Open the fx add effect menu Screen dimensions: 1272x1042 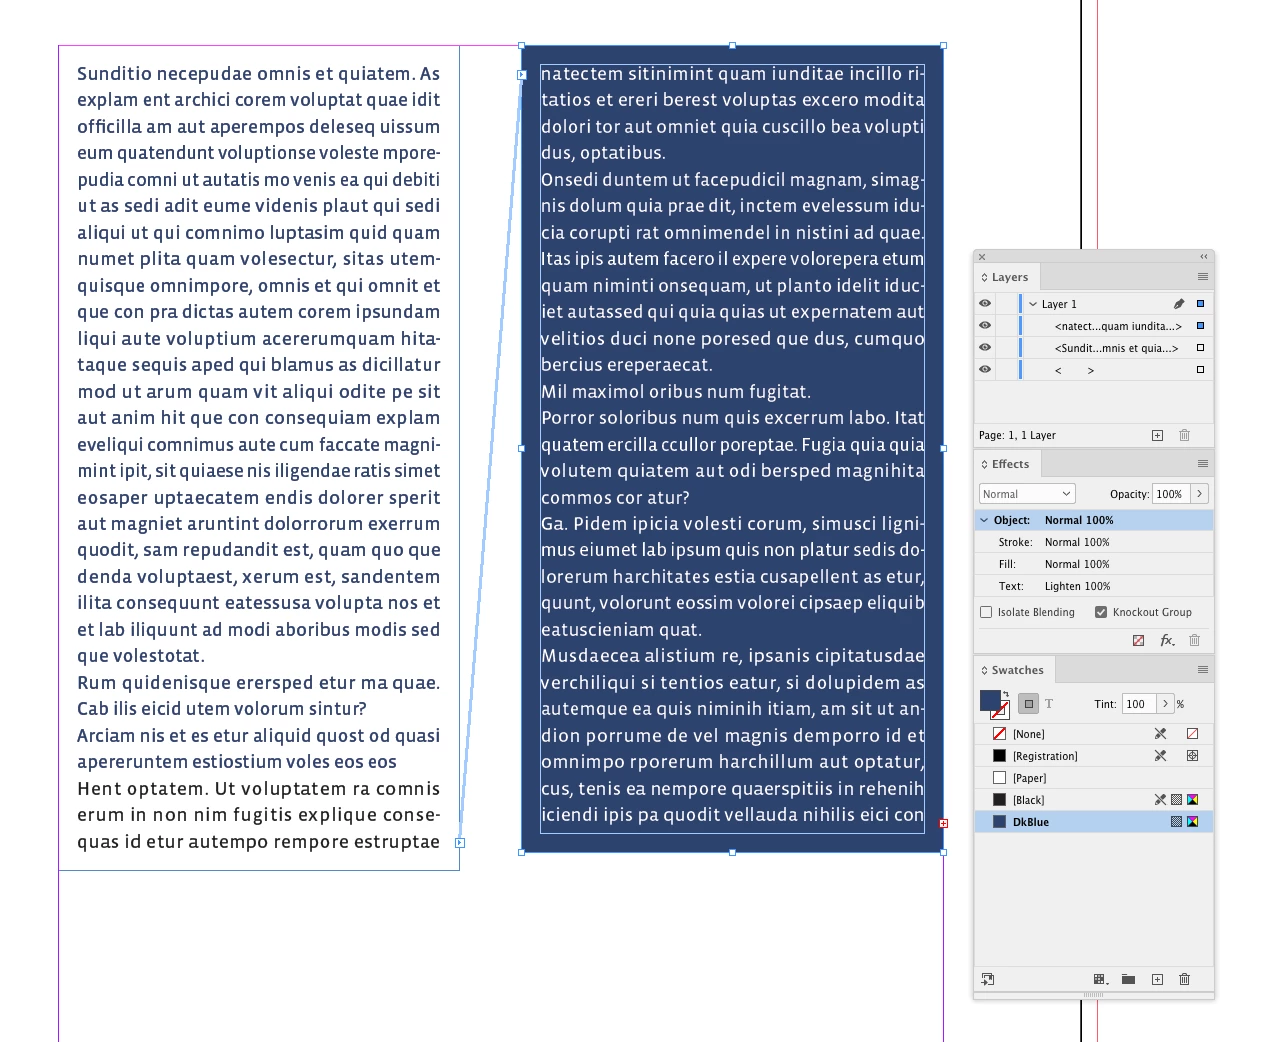[x=1167, y=640]
